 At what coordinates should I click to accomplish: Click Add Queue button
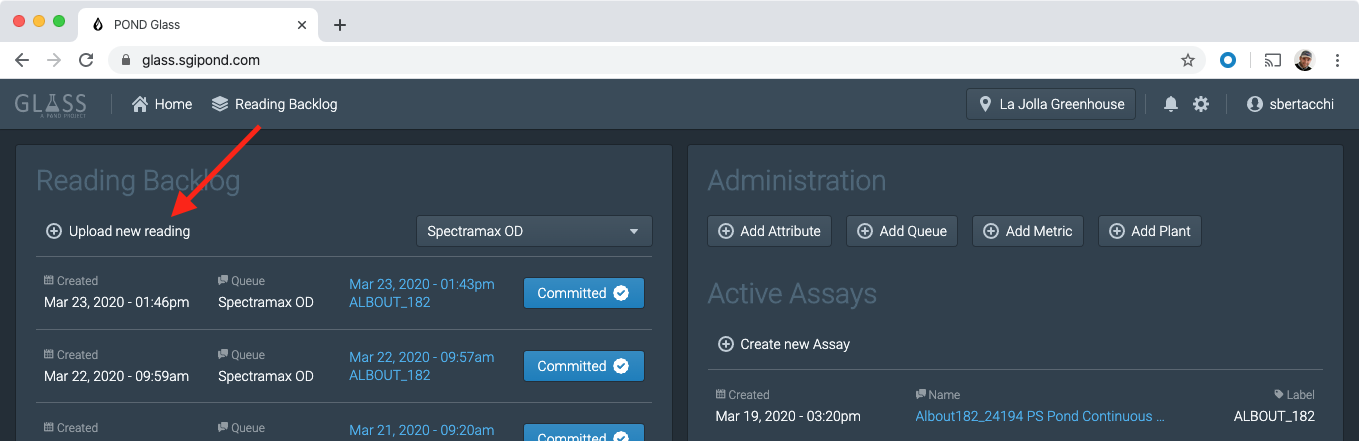click(903, 231)
